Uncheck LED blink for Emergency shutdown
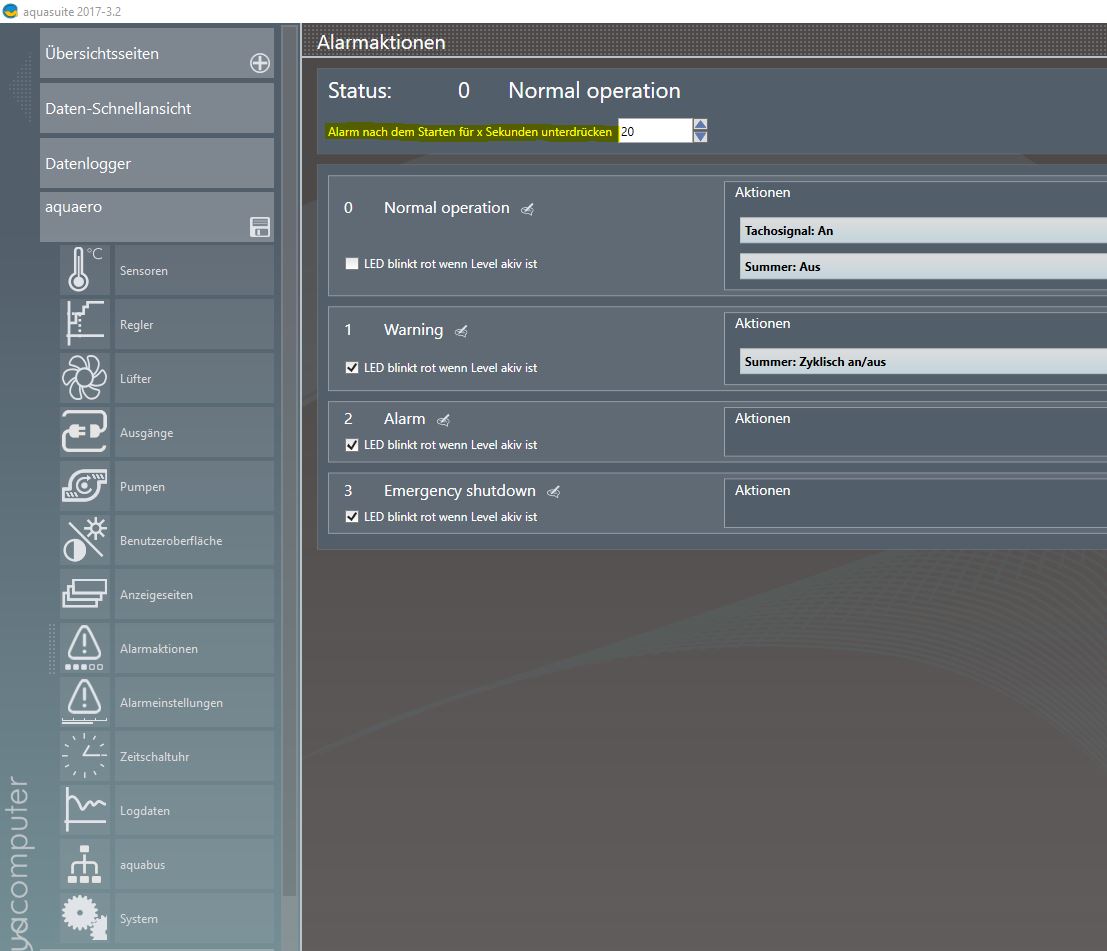Viewport: 1107px width, 951px height. (352, 517)
